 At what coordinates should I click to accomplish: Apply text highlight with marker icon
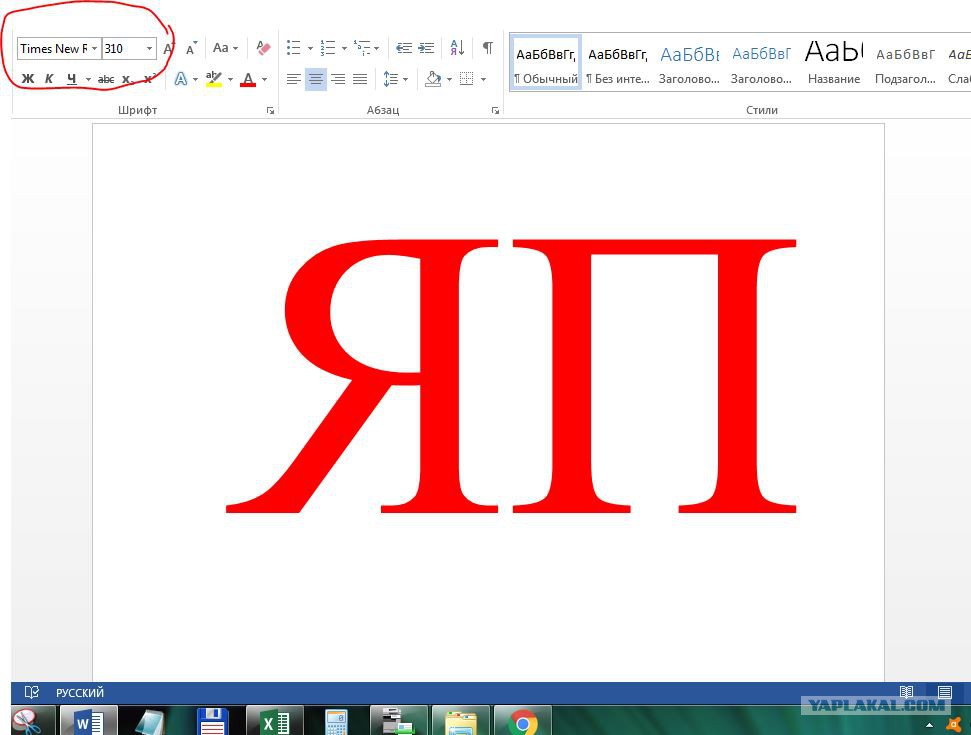[214, 79]
